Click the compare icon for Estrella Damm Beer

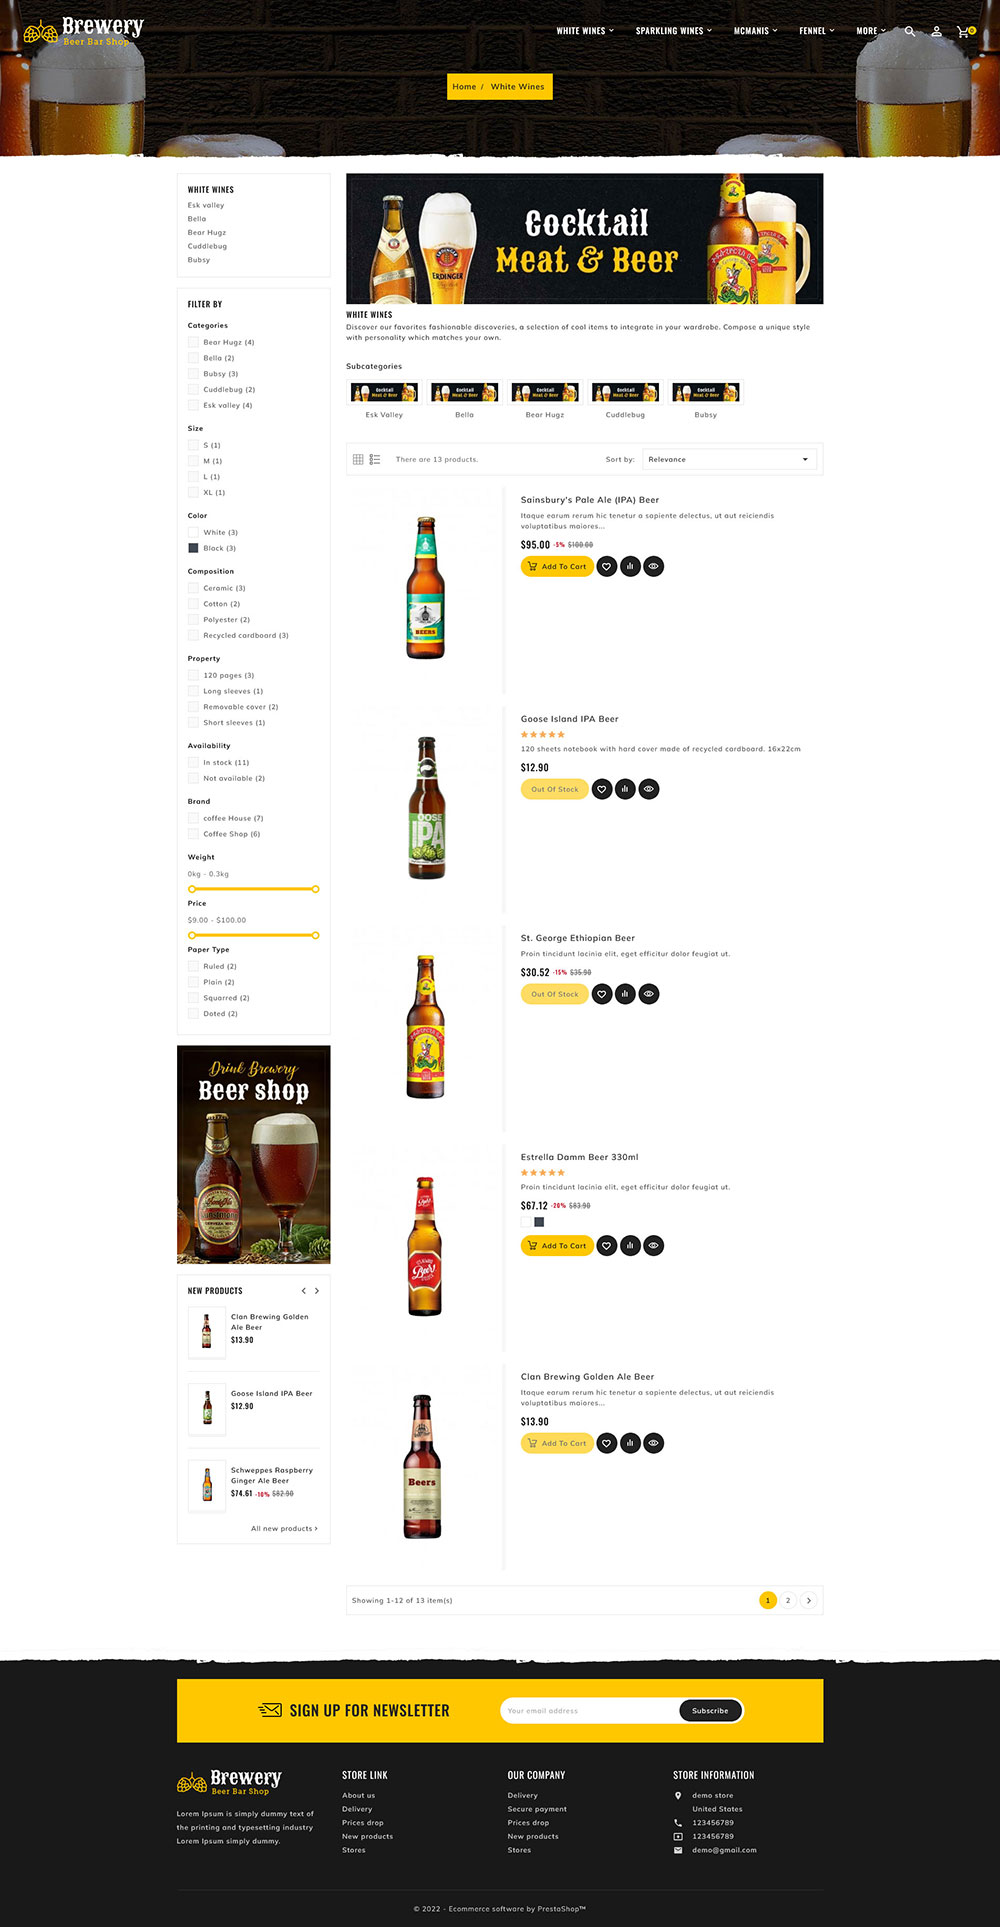point(630,1246)
